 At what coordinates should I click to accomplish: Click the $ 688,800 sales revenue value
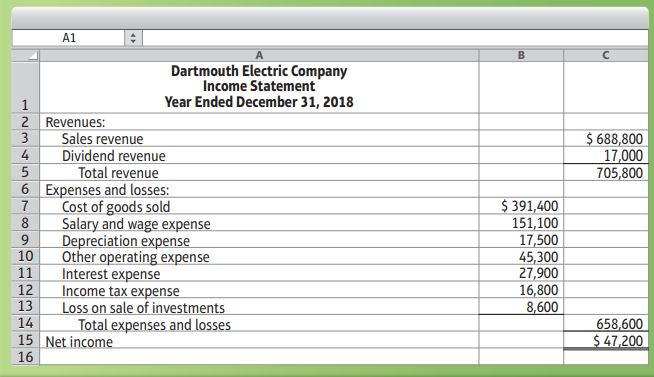[614, 138]
